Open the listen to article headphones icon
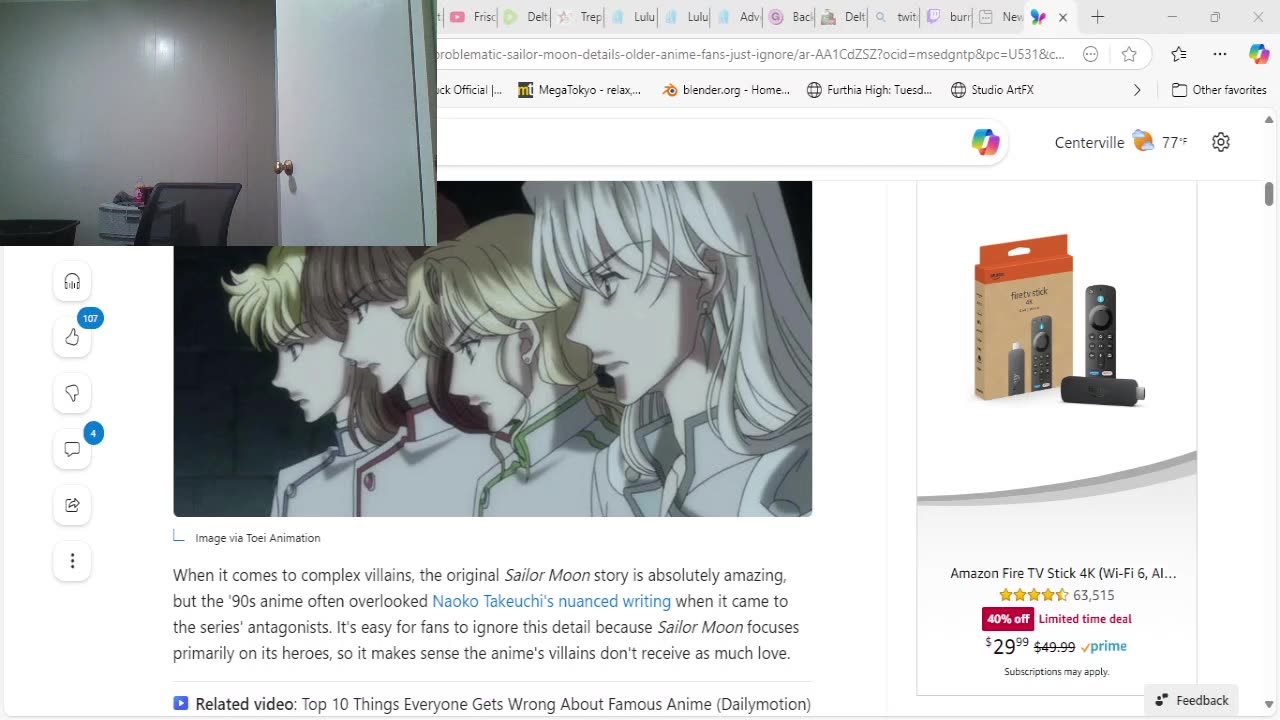This screenshot has width=1280, height=720. point(72,282)
